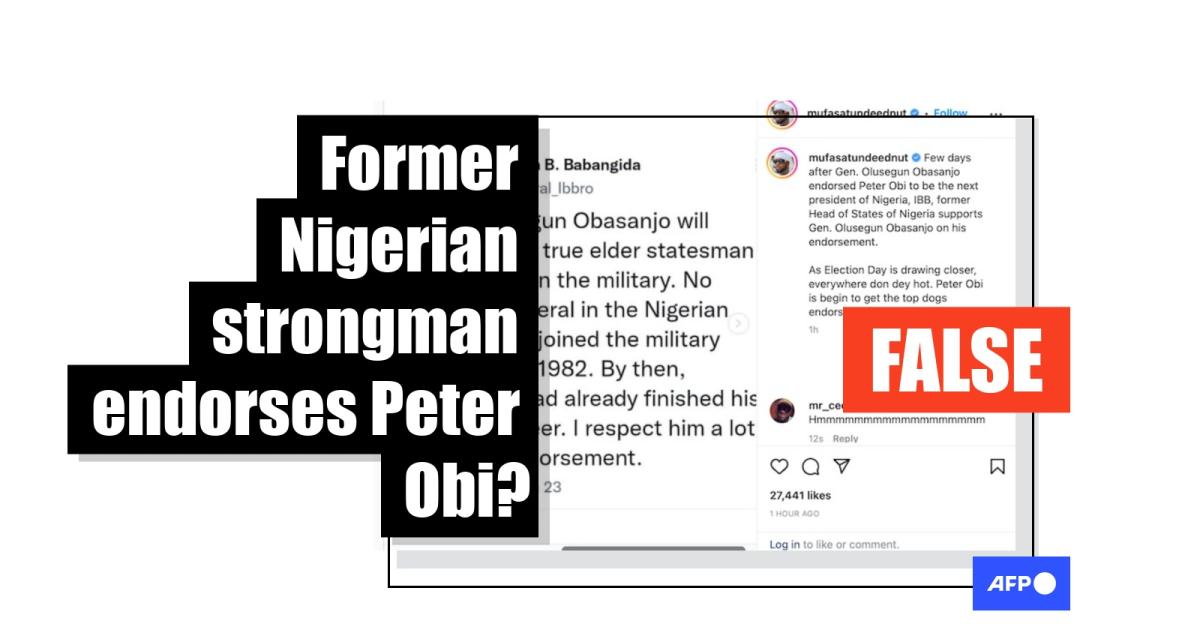1200x630 pixels.
Task: Save post with bookmark icon
Action: (x=997, y=467)
